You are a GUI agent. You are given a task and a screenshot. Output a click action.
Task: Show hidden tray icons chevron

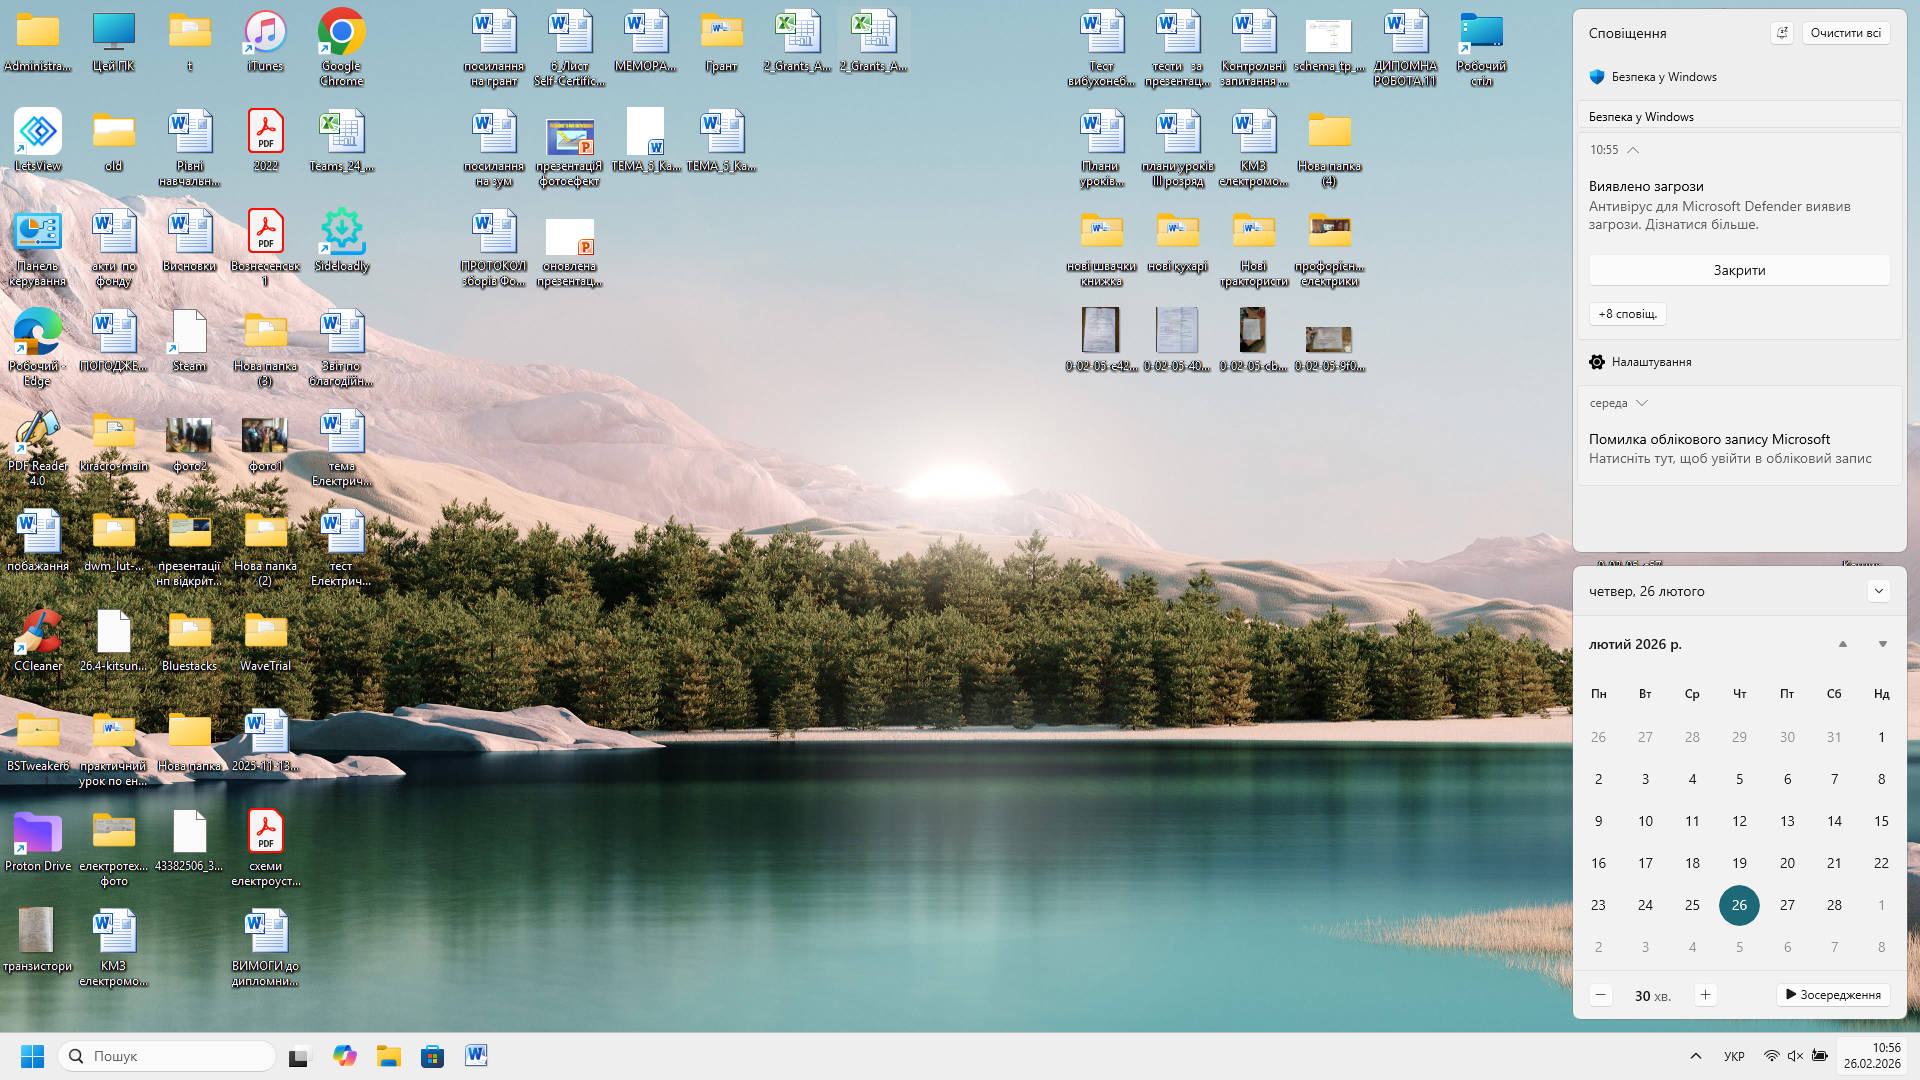[1695, 1056]
